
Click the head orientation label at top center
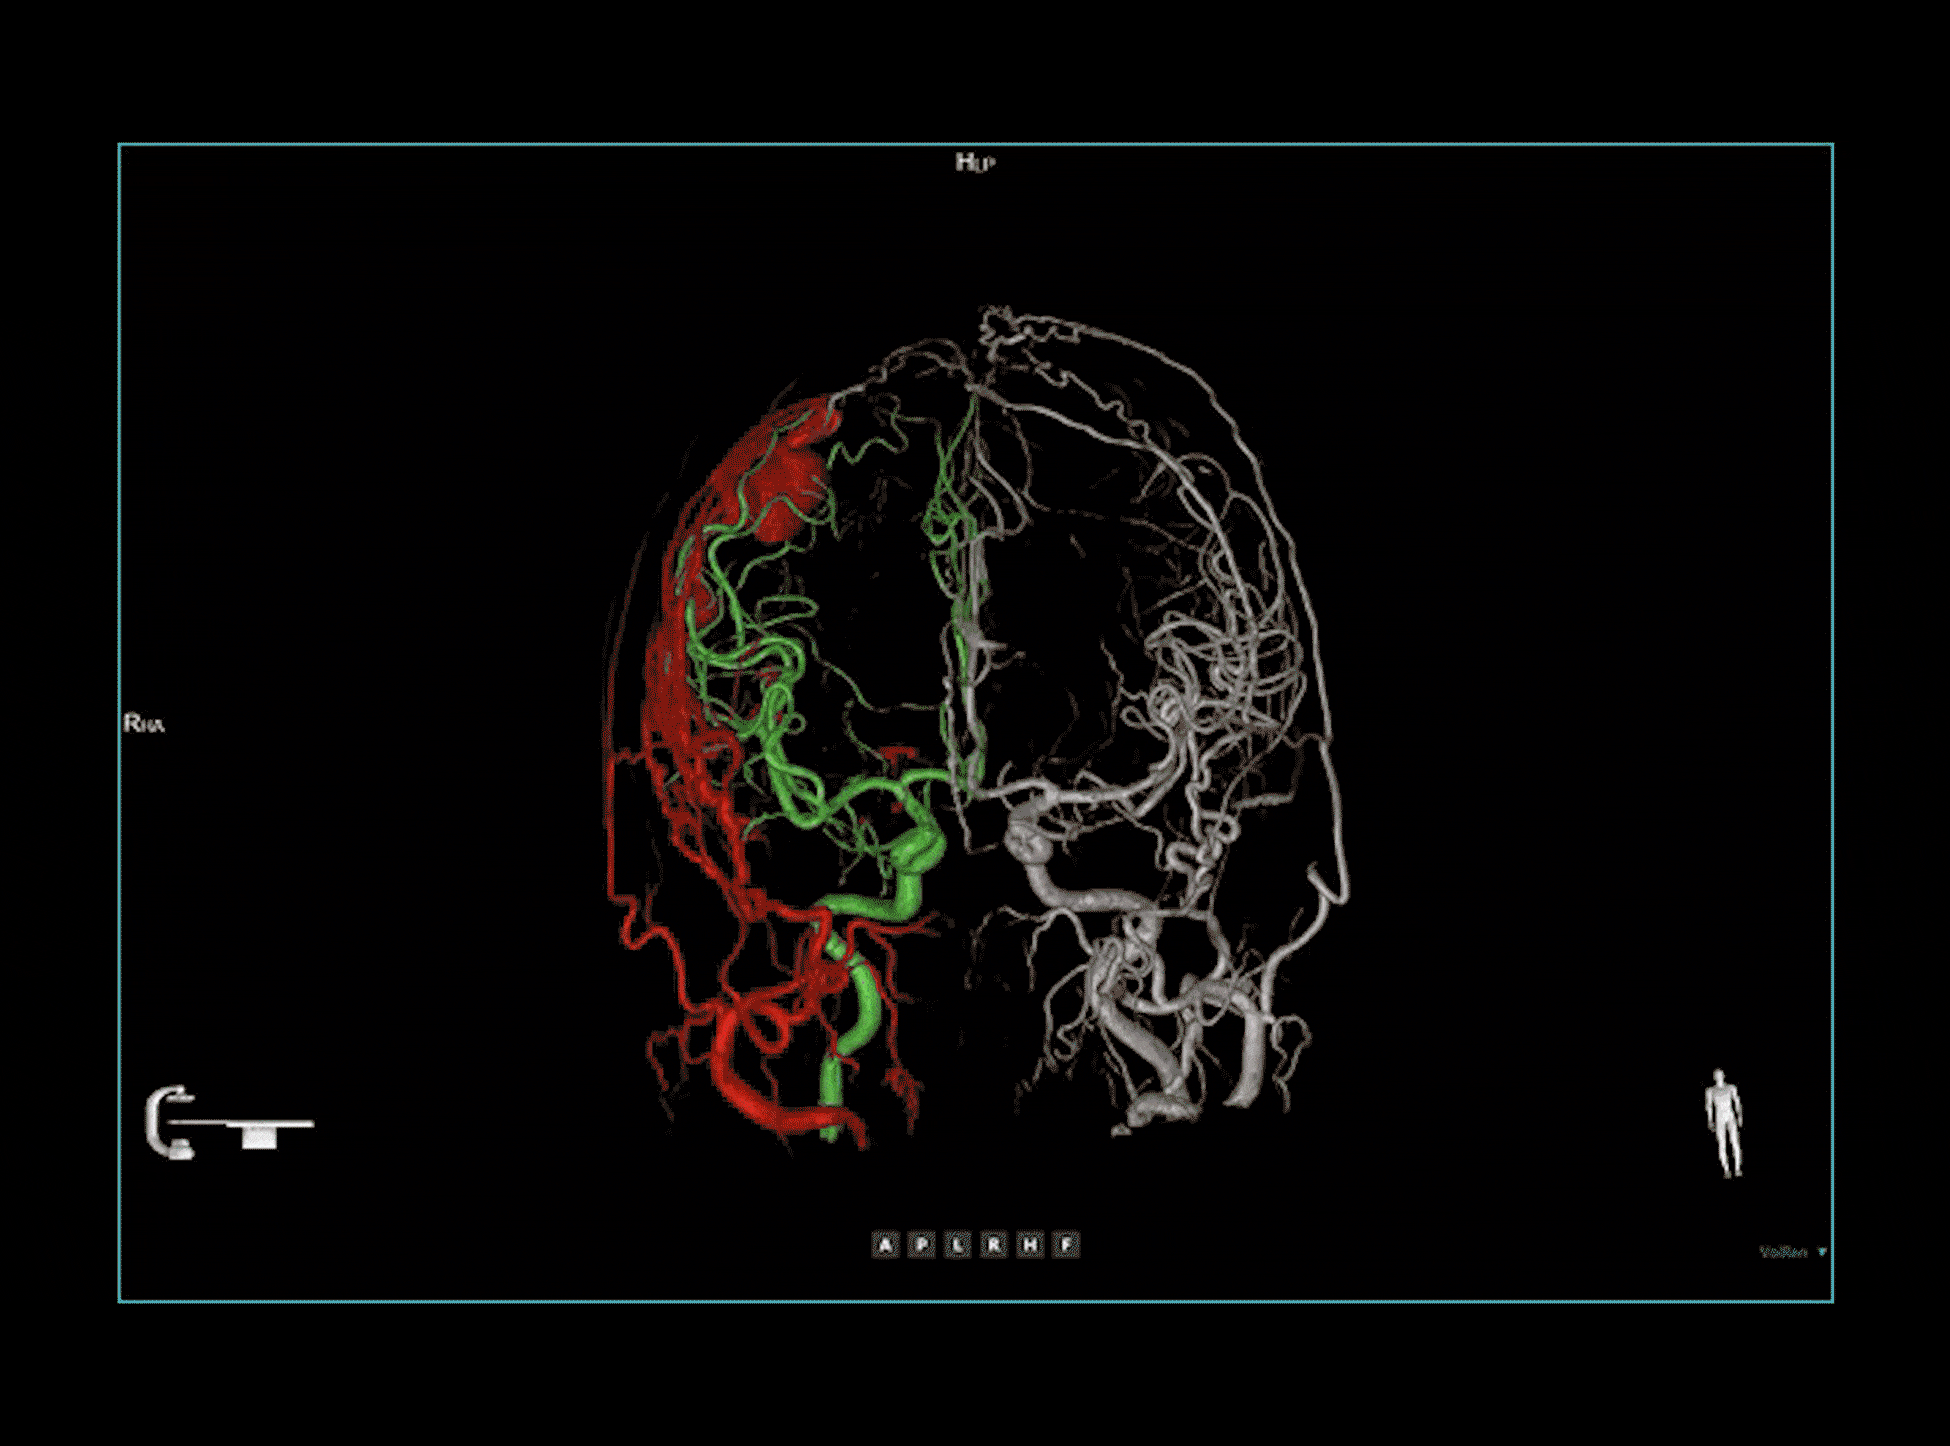pyautogui.click(x=974, y=162)
